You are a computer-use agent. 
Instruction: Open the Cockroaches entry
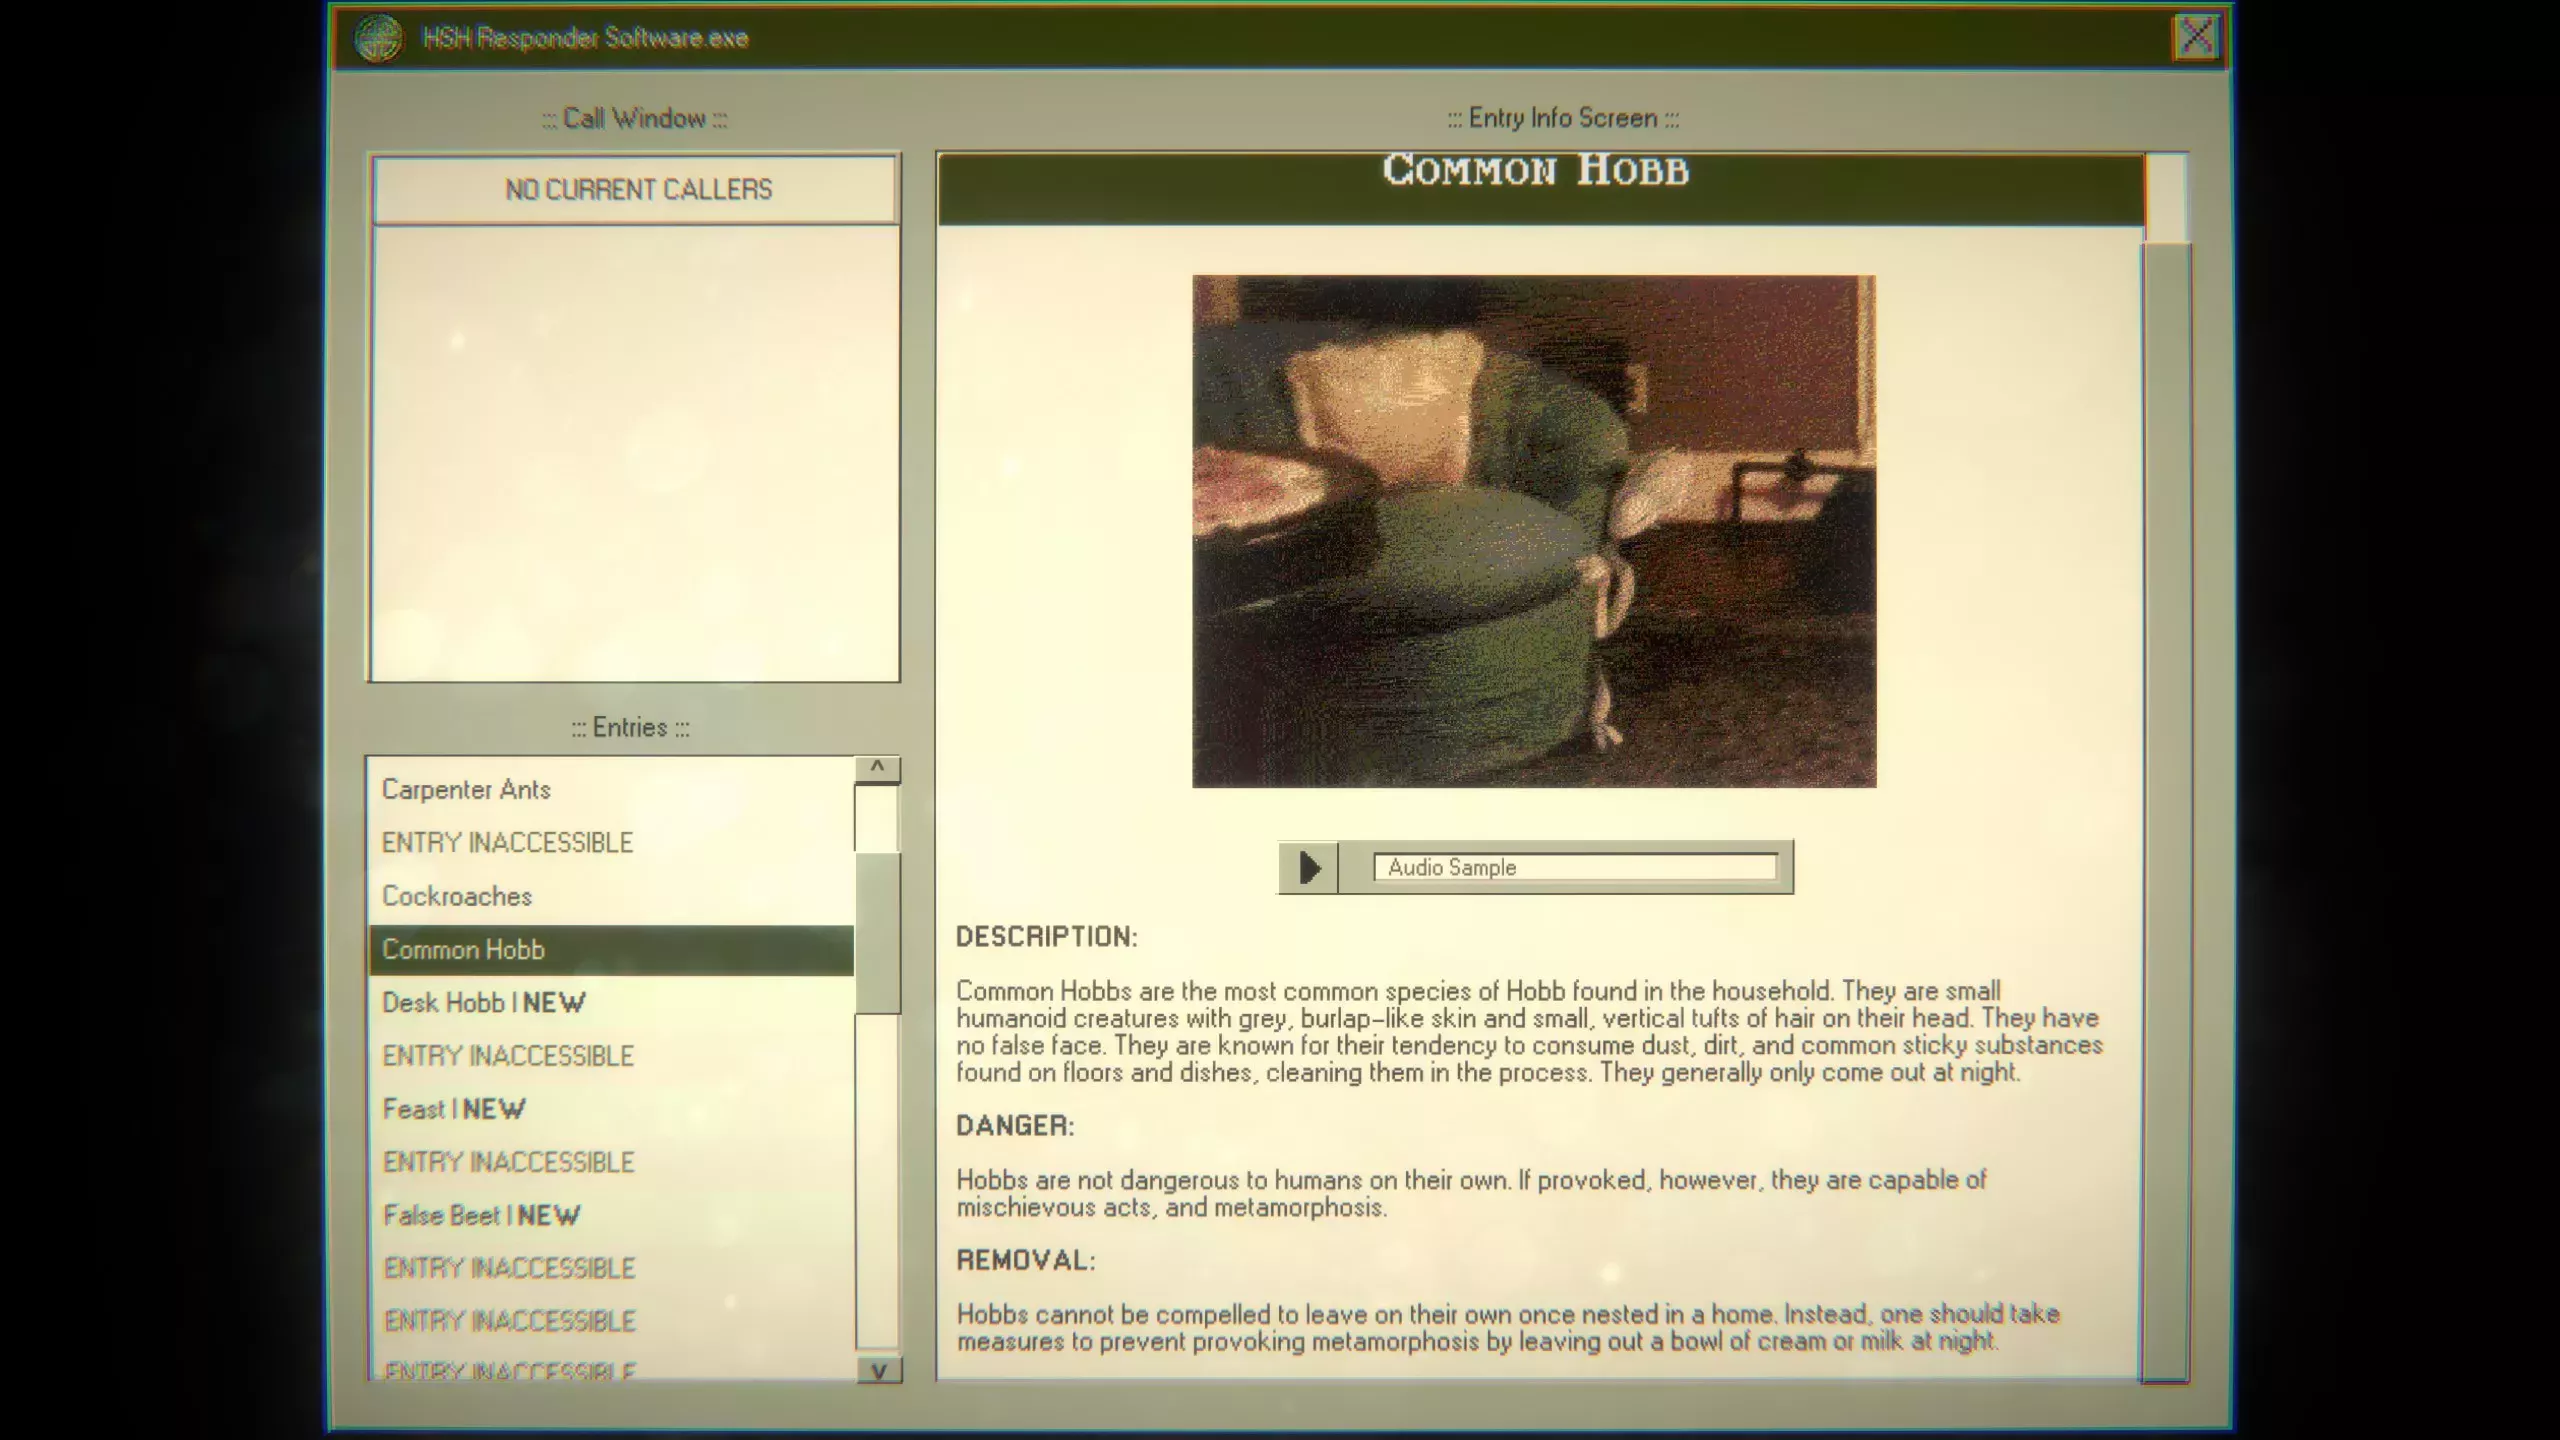(456, 896)
